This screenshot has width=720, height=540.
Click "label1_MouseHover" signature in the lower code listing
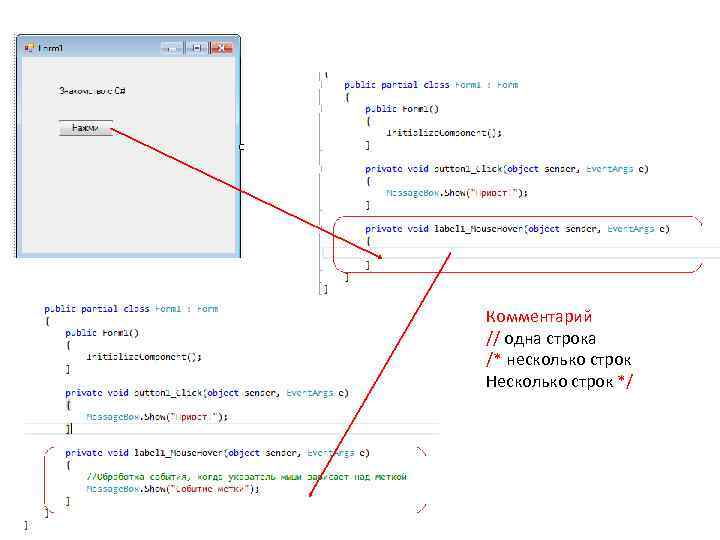click(x=217, y=453)
